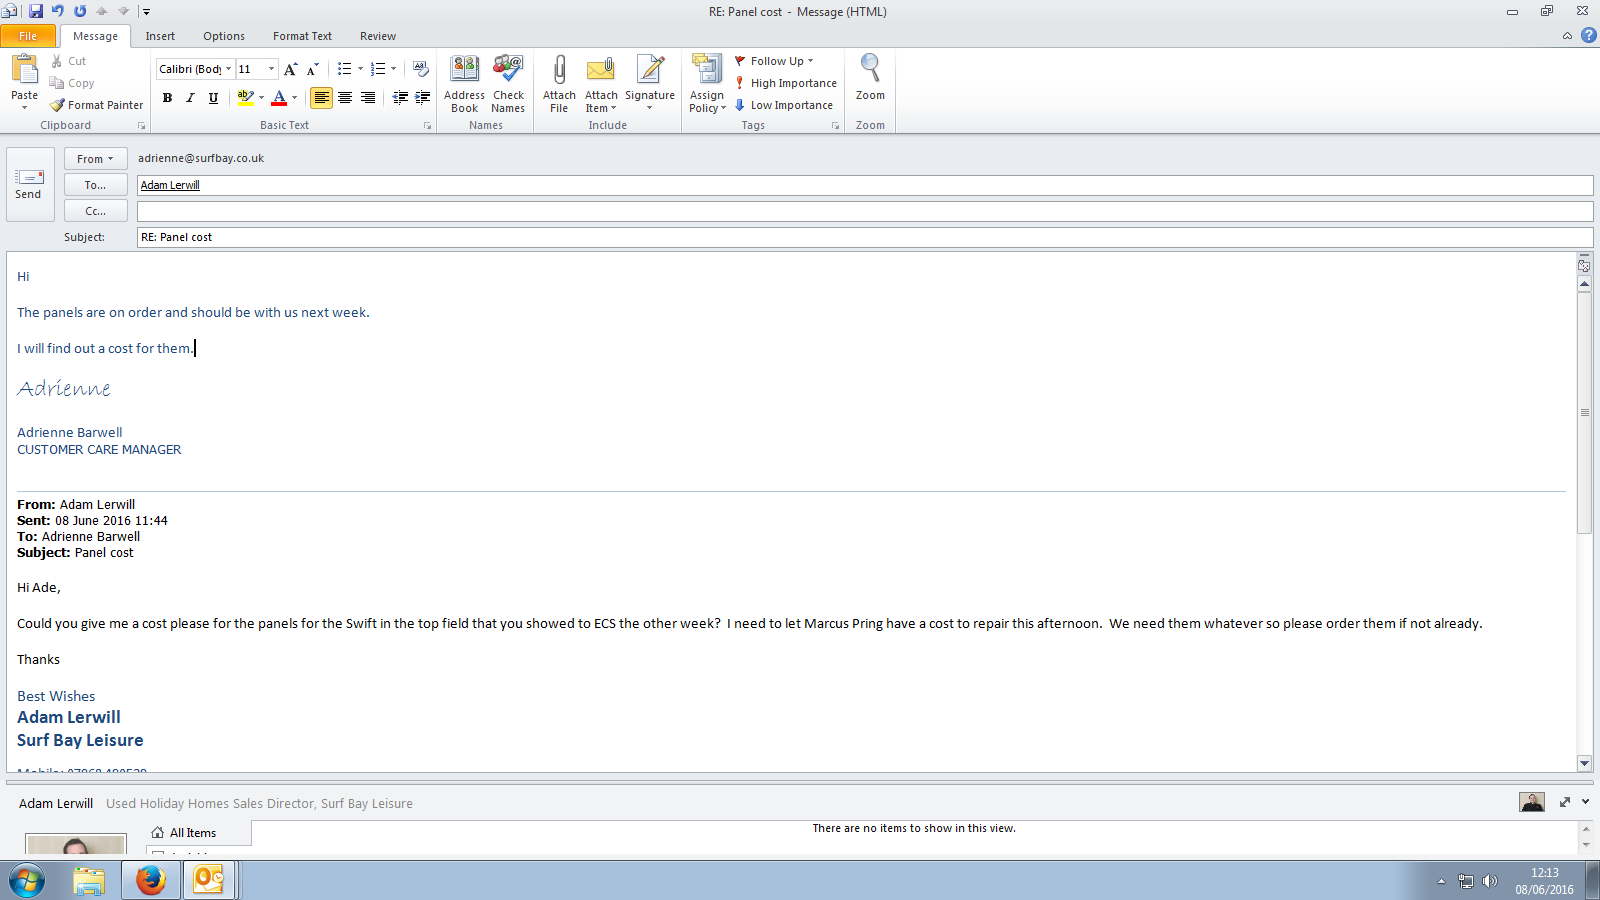Mark the message as Low Importance
The height and width of the screenshot is (900, 1600).
click(784, 105)
